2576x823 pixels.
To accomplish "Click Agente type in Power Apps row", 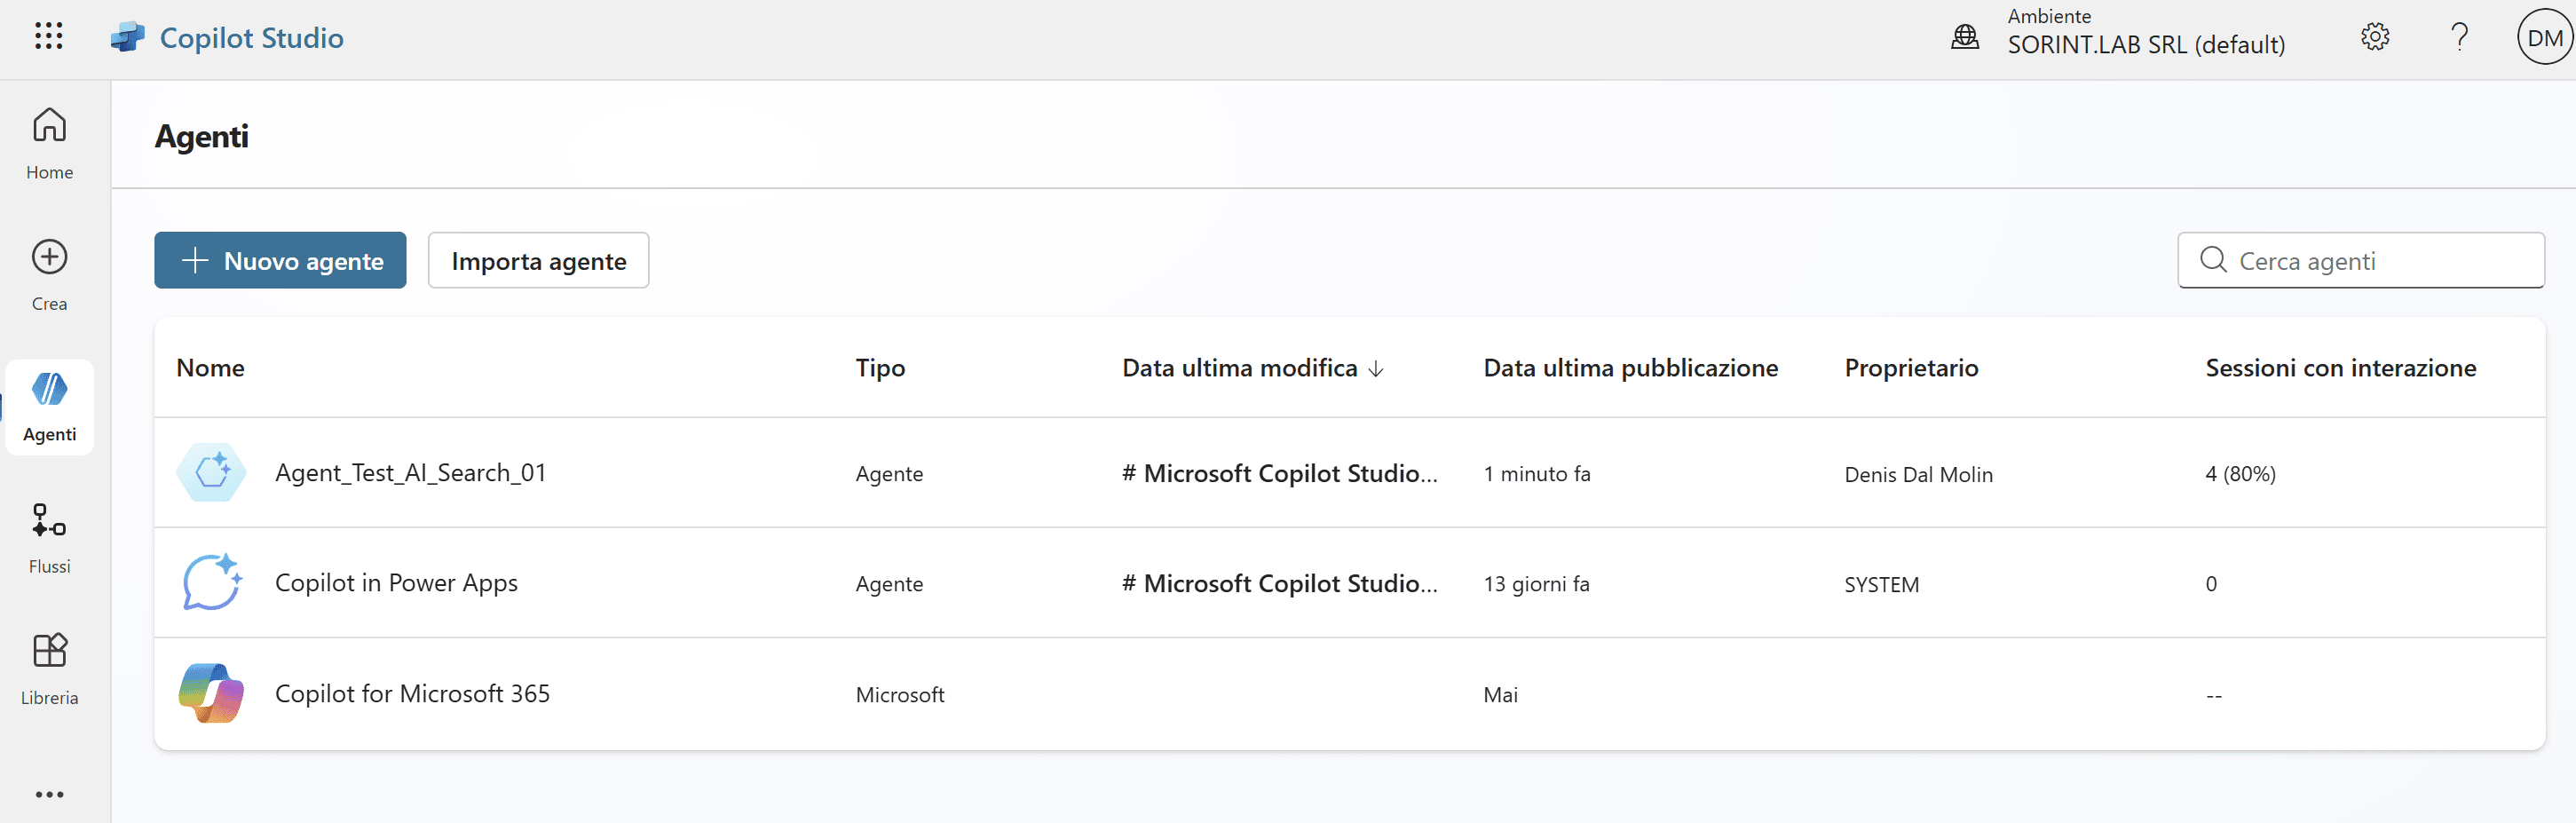I will point(889,584).
